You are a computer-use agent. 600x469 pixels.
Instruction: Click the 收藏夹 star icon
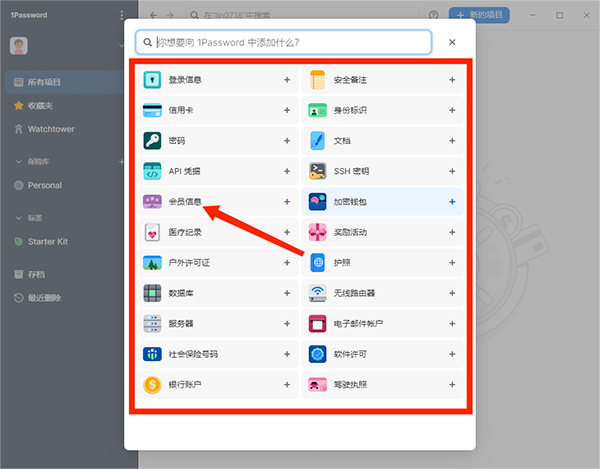pos(18,106)
